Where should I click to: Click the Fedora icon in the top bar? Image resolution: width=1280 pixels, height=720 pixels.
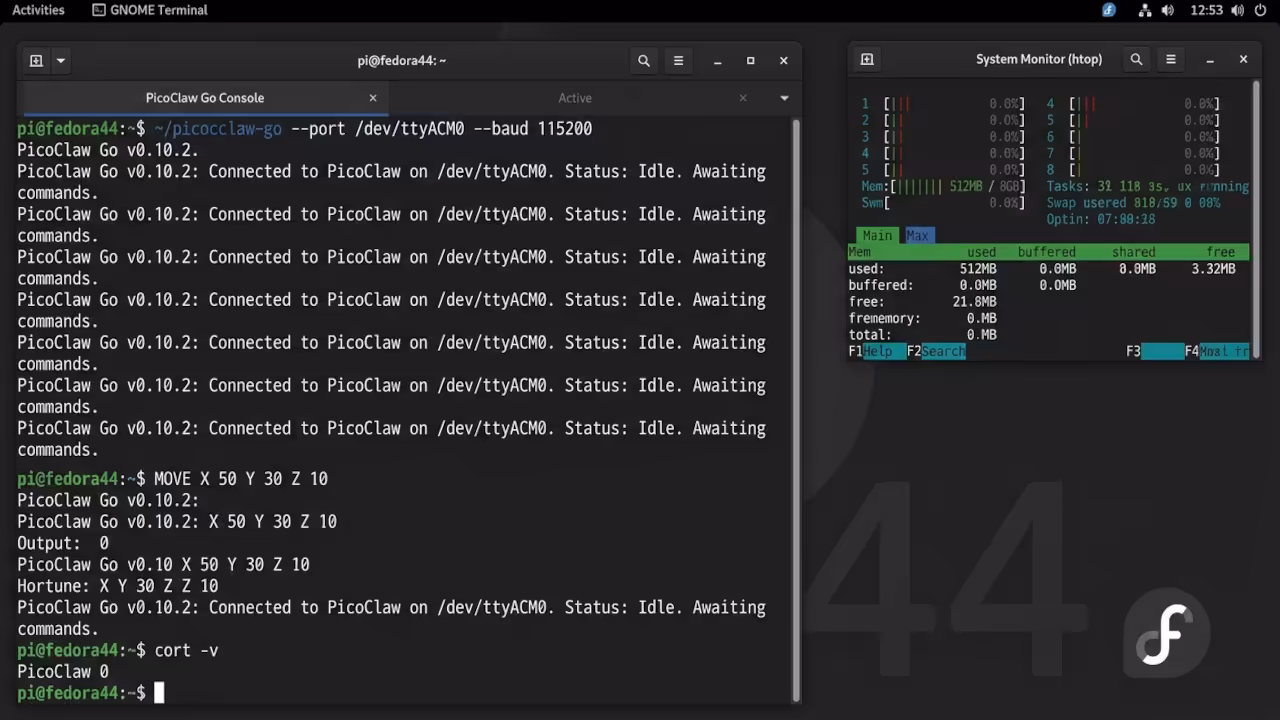[1109, 10]
